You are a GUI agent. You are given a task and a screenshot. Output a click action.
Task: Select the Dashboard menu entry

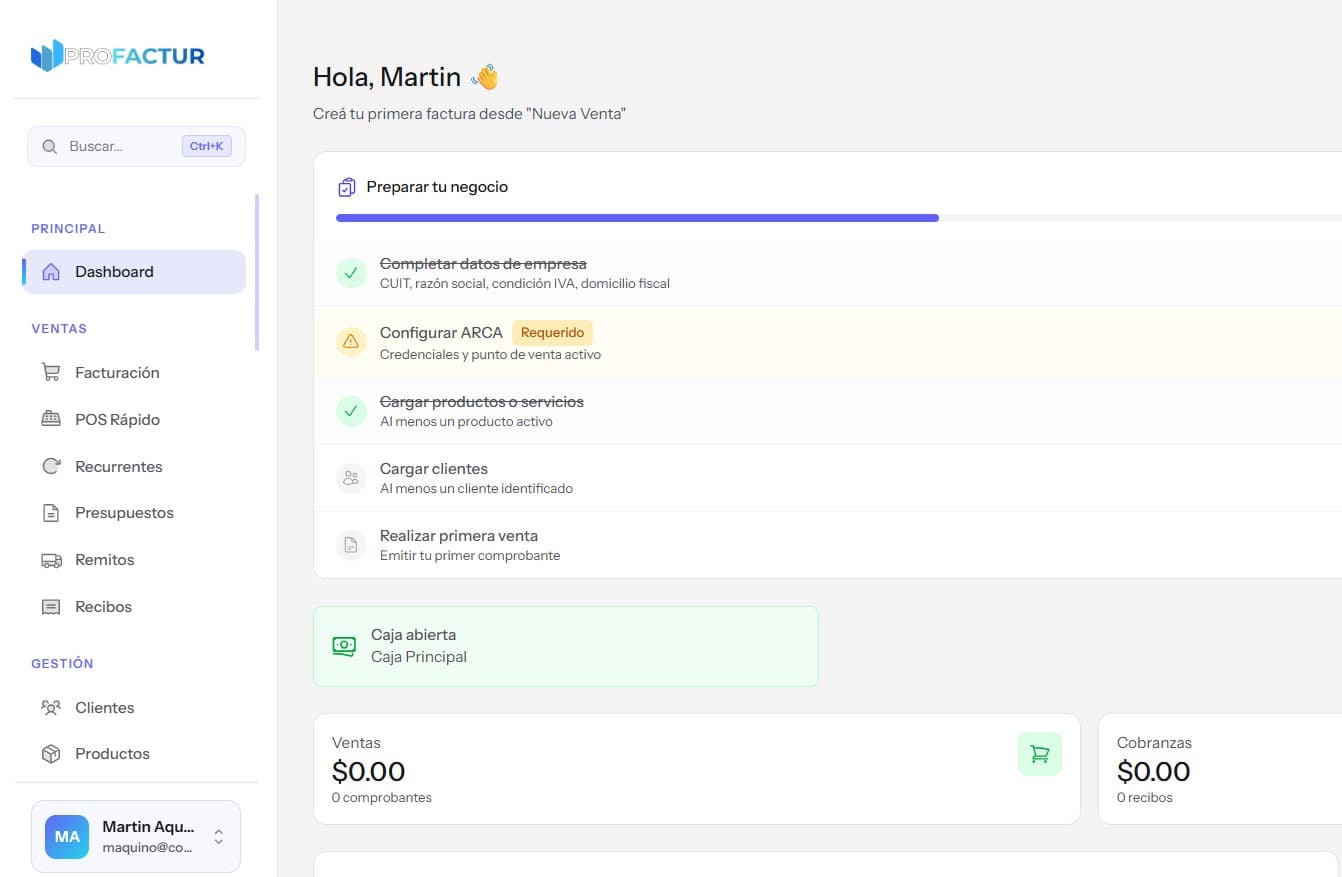pos(113,271)
